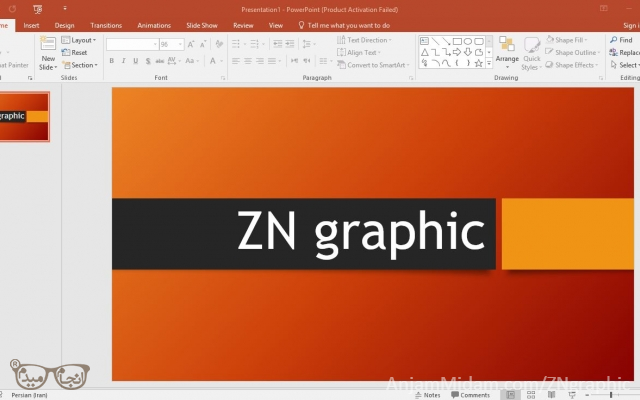Select the Rectangle shape
640x400 pixels.
coord(457,41)
